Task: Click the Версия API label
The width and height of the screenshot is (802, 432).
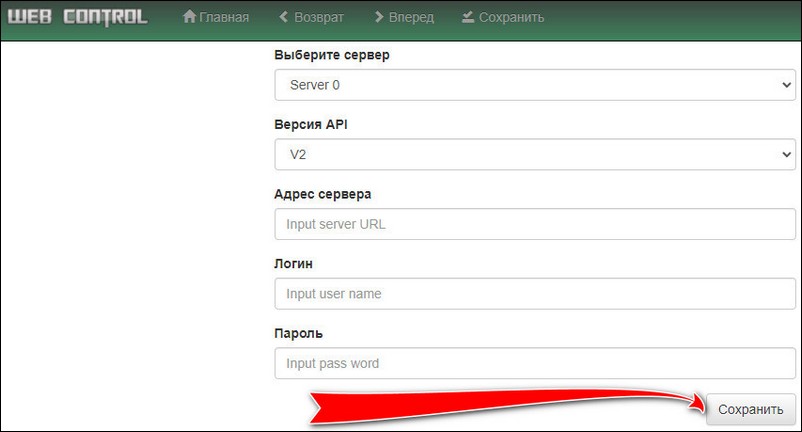Action: coord(310,124)
